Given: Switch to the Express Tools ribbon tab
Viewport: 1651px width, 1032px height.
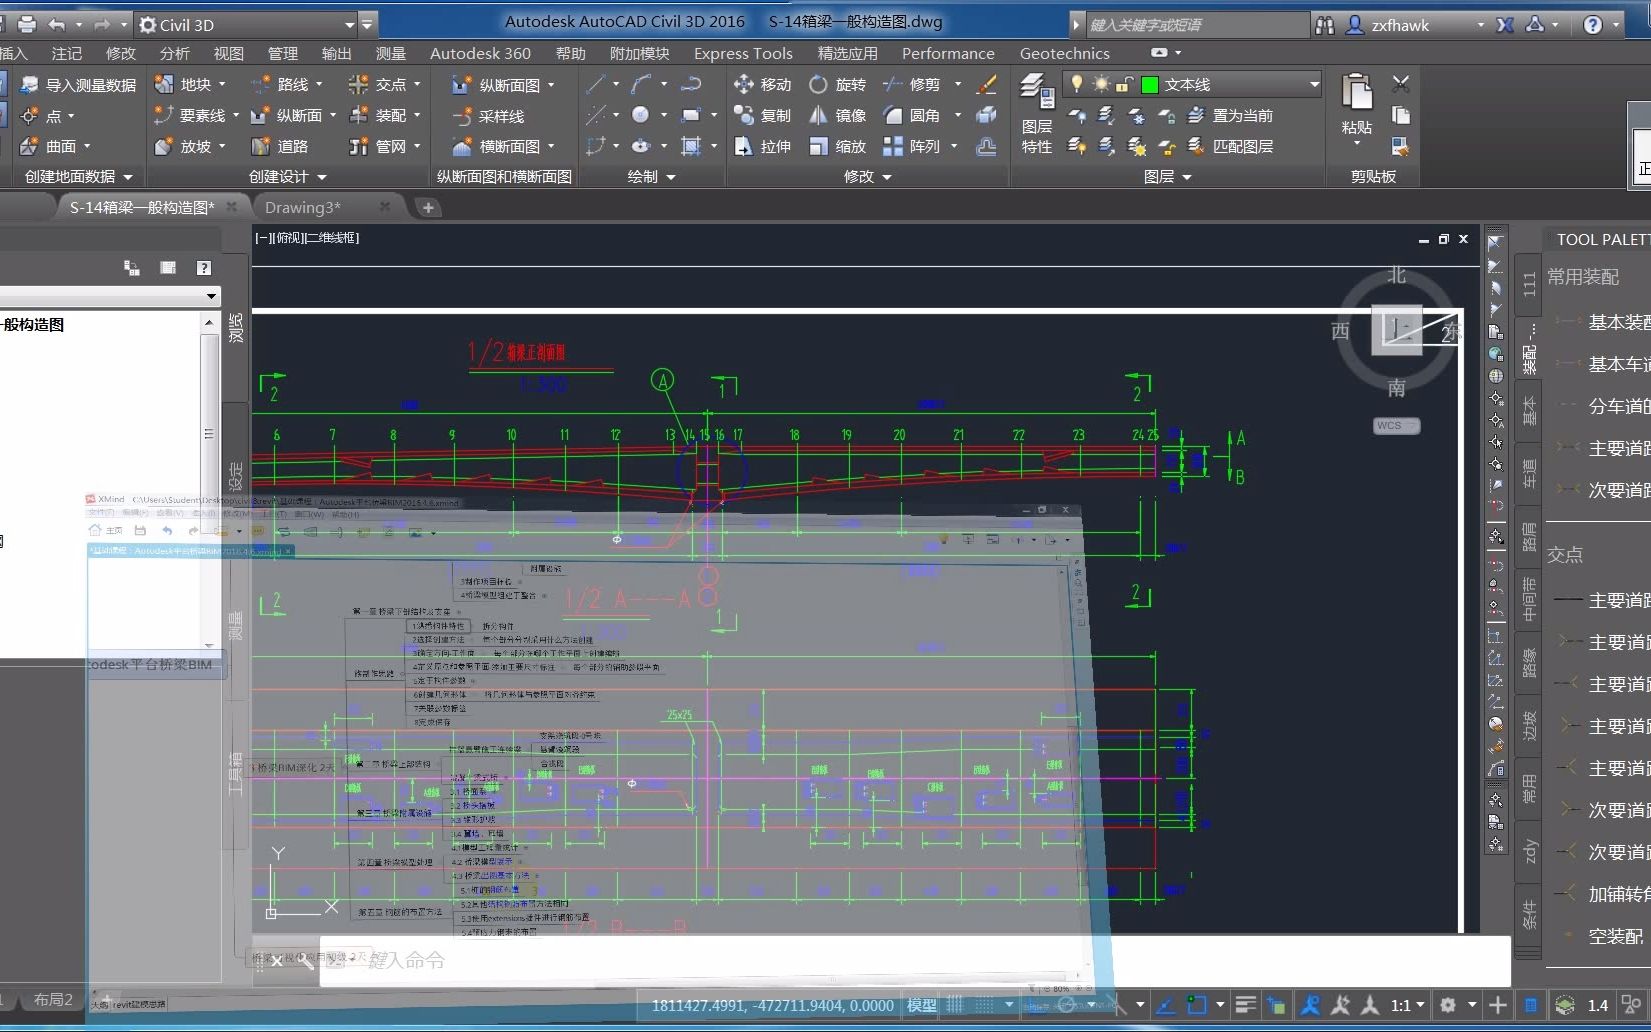Looking at the screenshot, I should (x=742, y=53).
